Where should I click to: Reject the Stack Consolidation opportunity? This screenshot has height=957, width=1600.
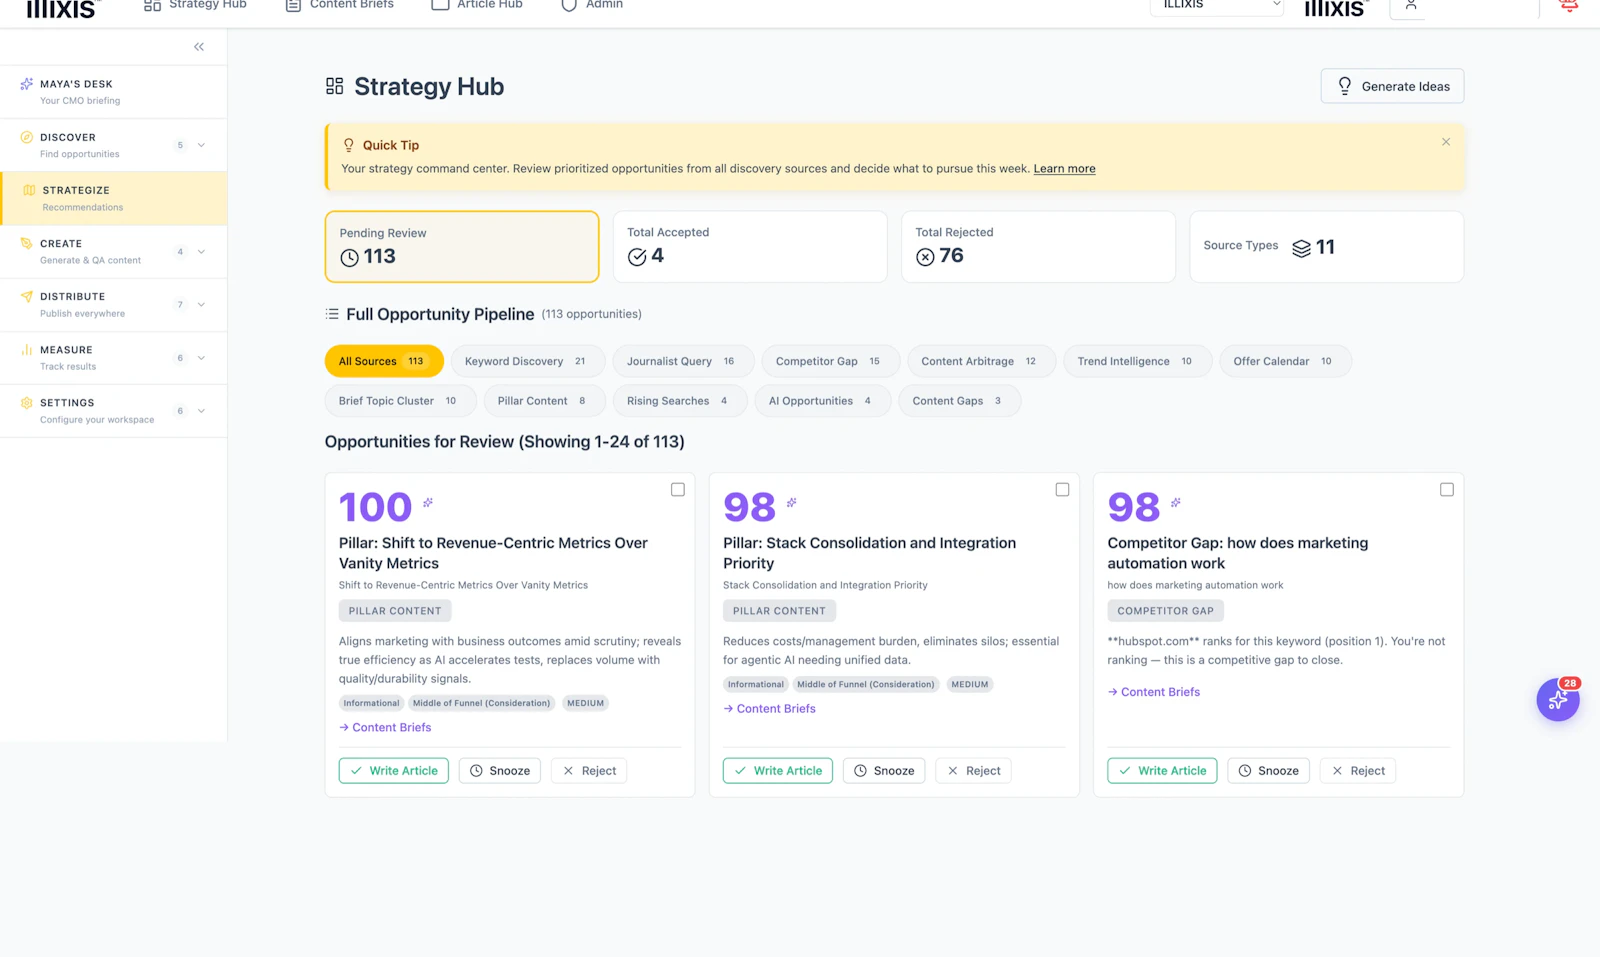pyautogui.click(x=974, y=771)
